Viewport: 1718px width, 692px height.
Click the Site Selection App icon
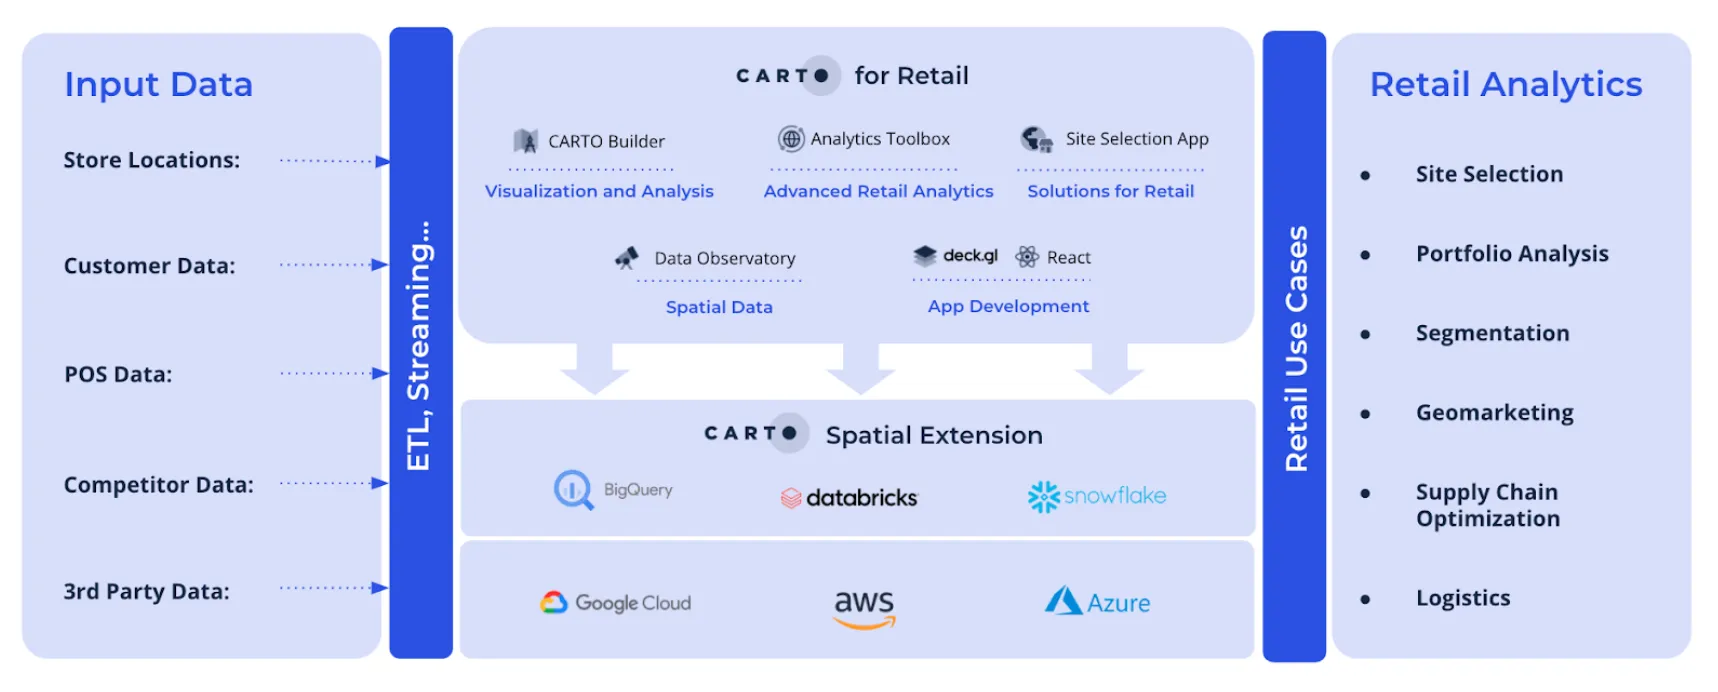pos(1036,139)
